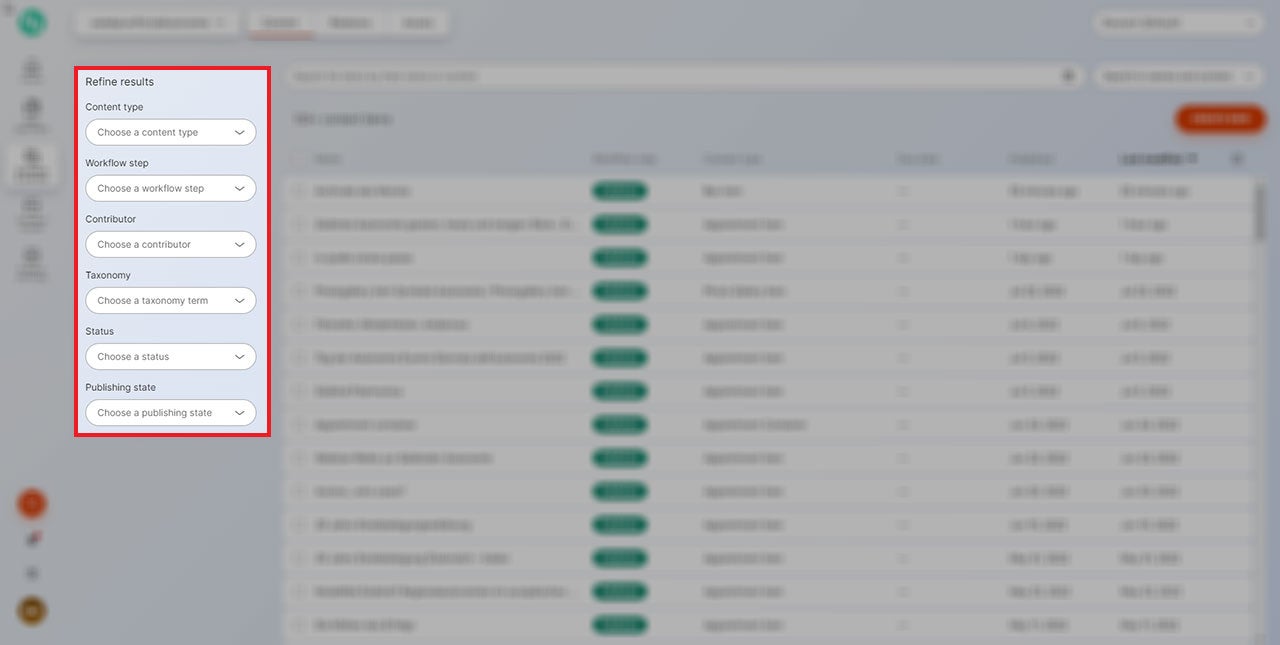Image resolution: width=1280 pixels, height=645 pixels.
Task: Open the brown user avatar menu
Action: coord(32,610)
